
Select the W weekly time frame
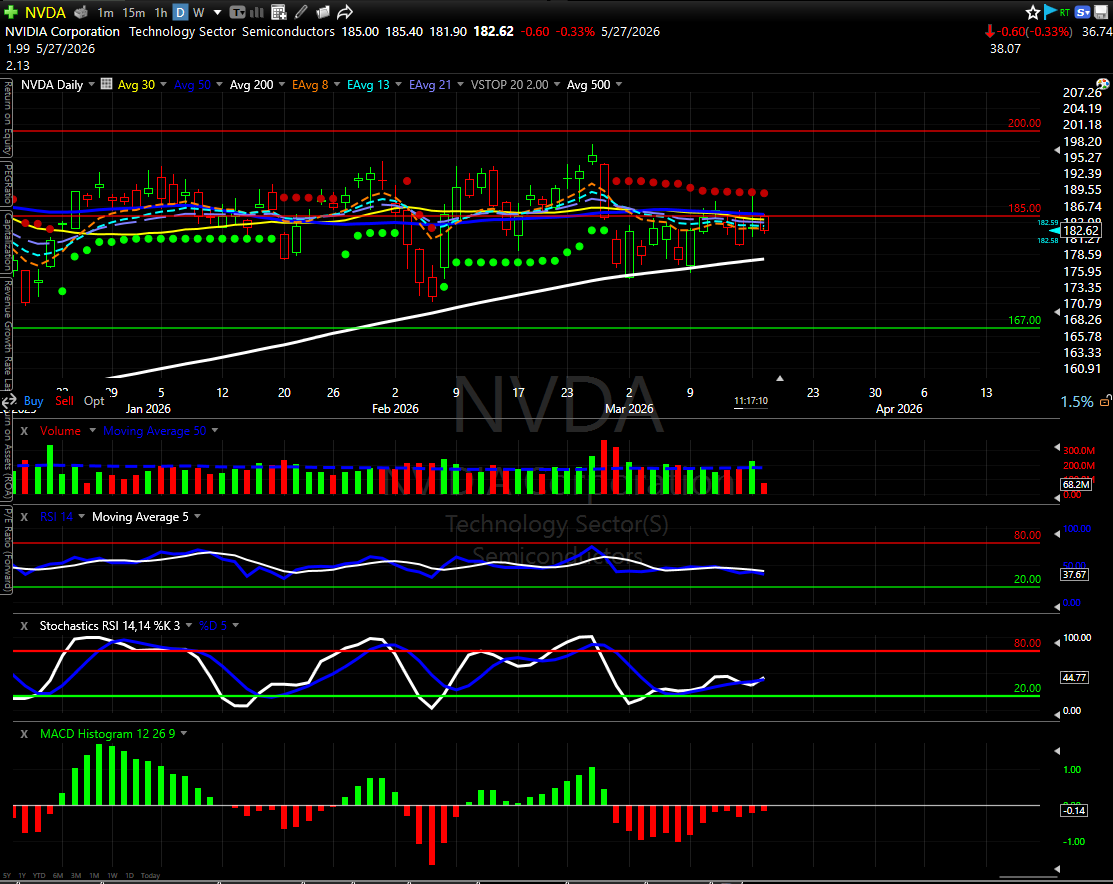(199, 13)
